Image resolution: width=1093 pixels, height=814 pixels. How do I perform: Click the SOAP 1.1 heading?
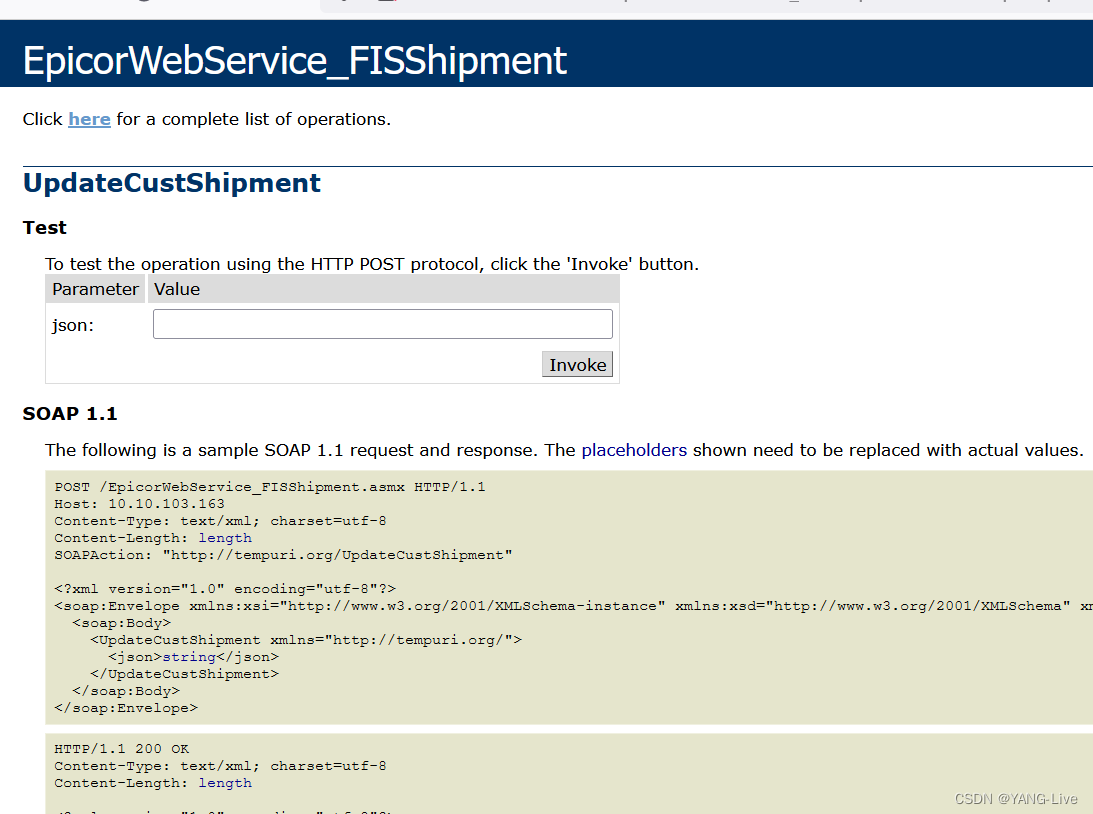[x=70, y=414]
